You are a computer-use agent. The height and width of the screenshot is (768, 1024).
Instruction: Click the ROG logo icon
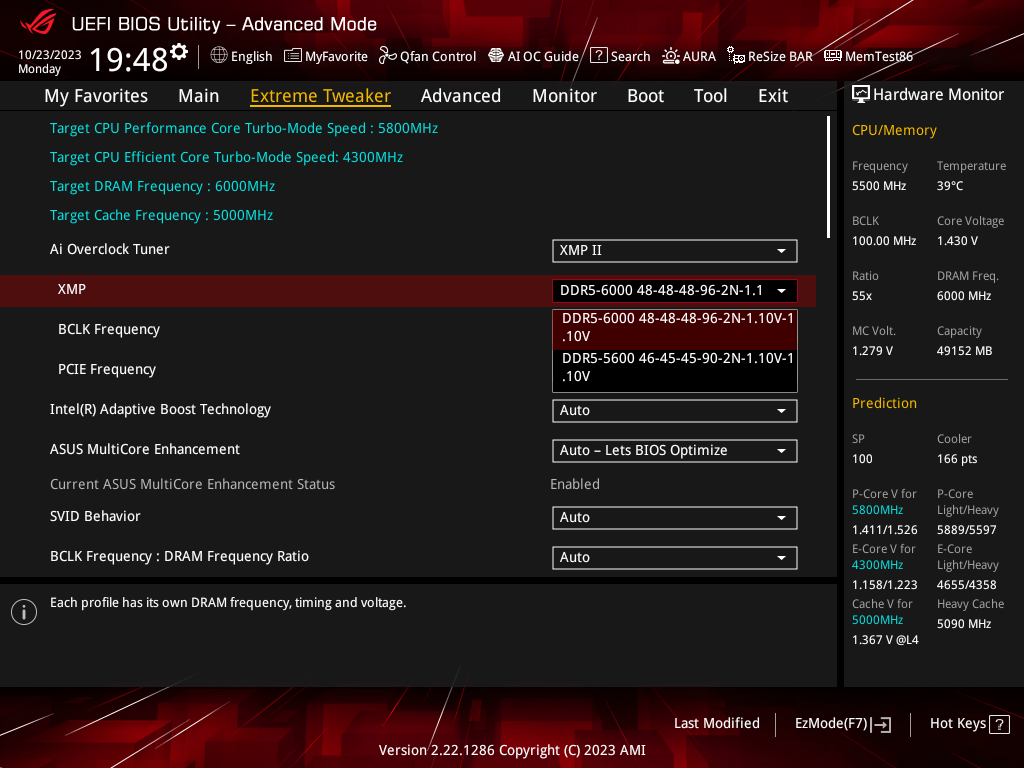(38, 24)
